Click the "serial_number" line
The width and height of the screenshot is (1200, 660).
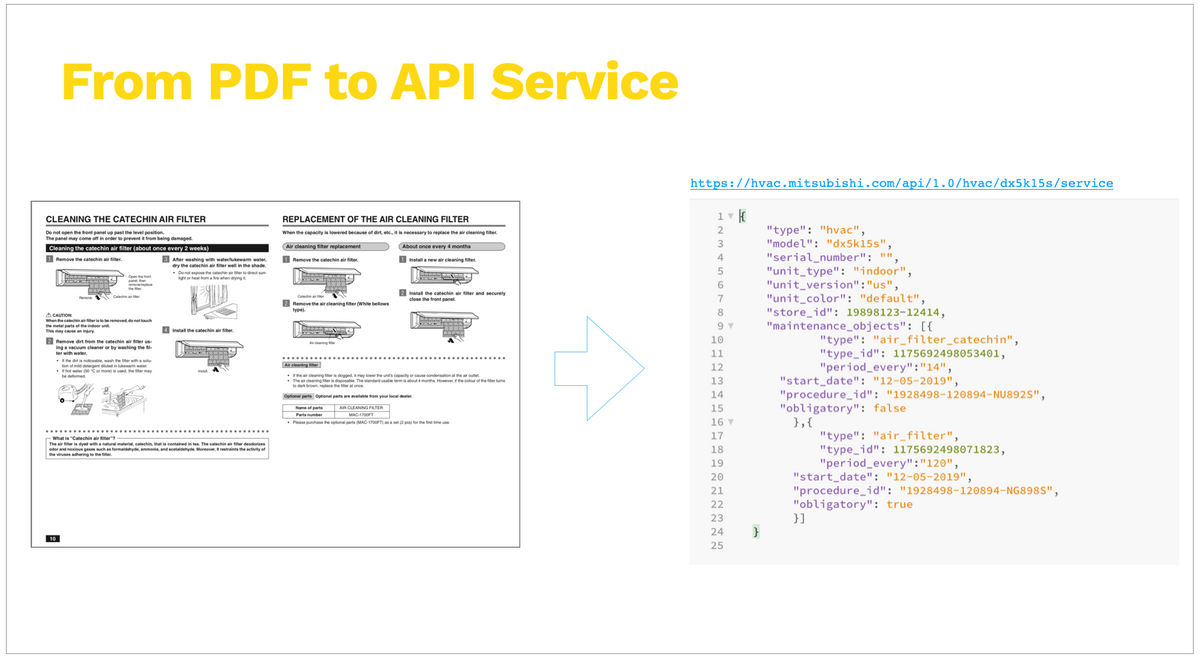[x=834, y=257]
